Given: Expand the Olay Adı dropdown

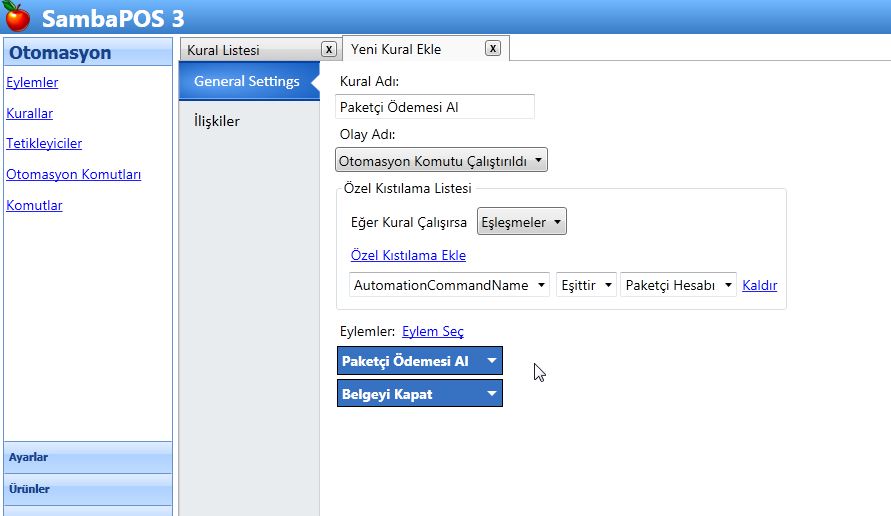Looking at the screenshot, I should [x=441, y=160].
